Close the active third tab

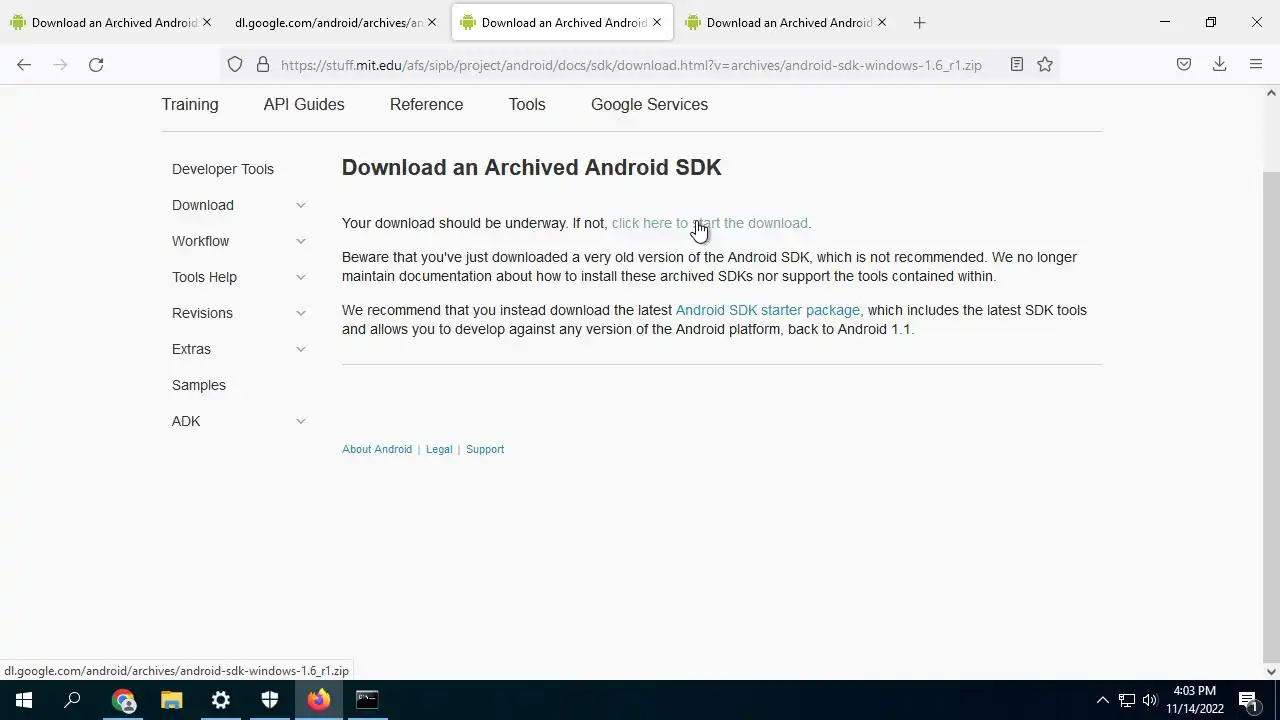(x=657, y=22)
